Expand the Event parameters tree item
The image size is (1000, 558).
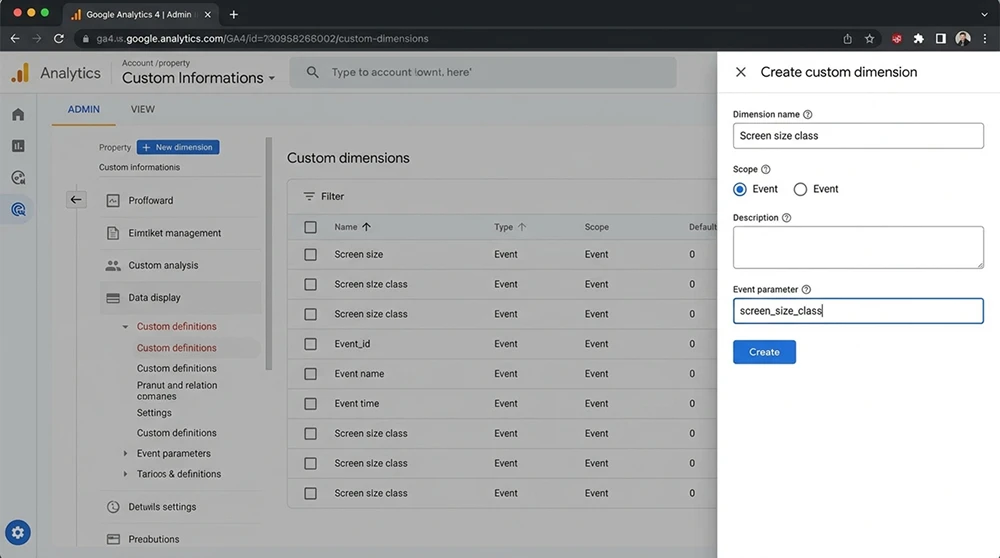126,454
